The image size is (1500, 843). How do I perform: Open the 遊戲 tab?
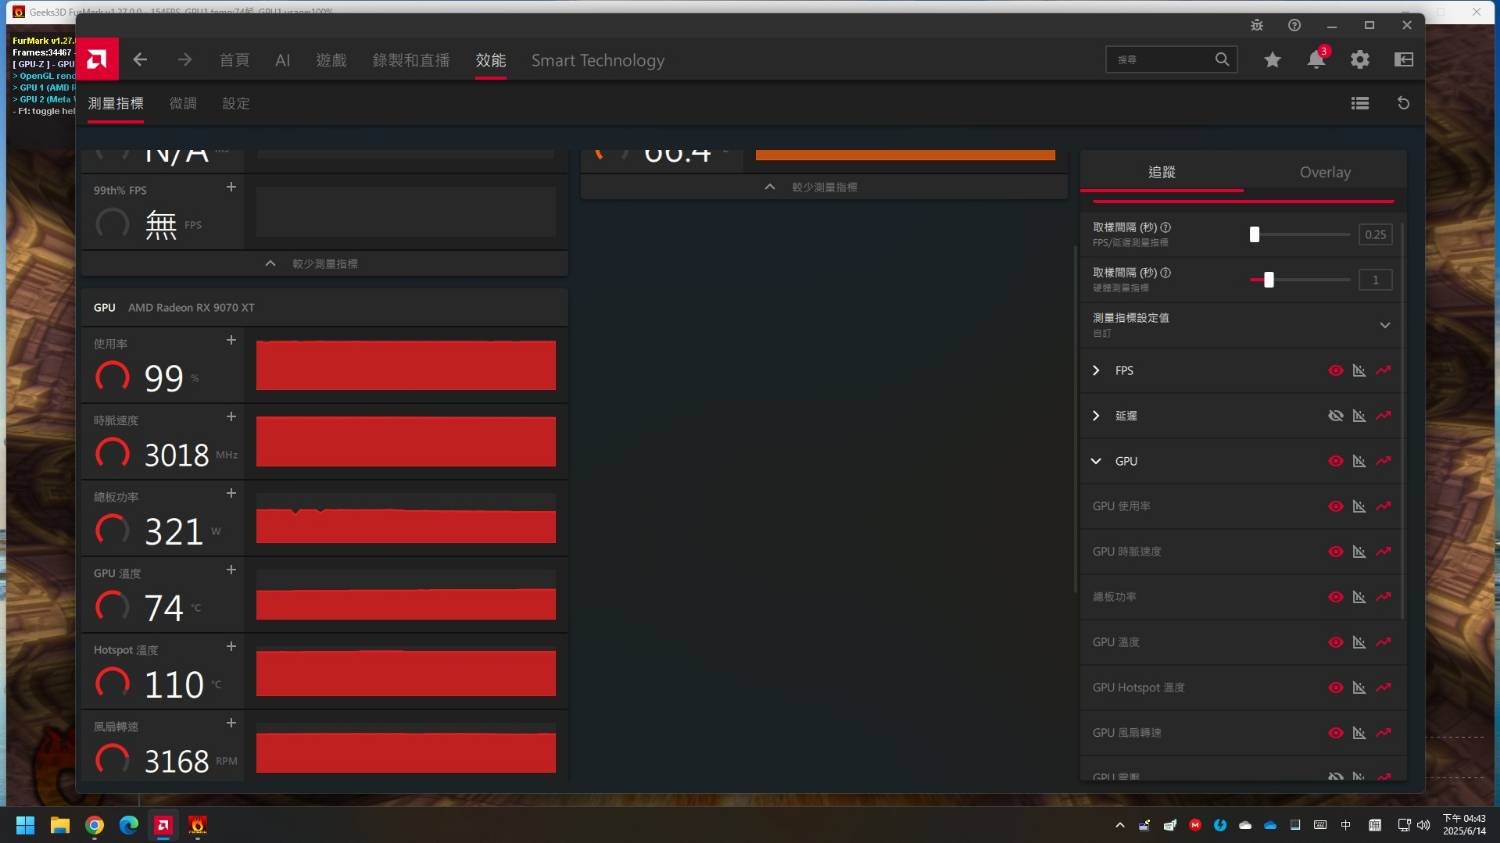(x=331, y=60)
